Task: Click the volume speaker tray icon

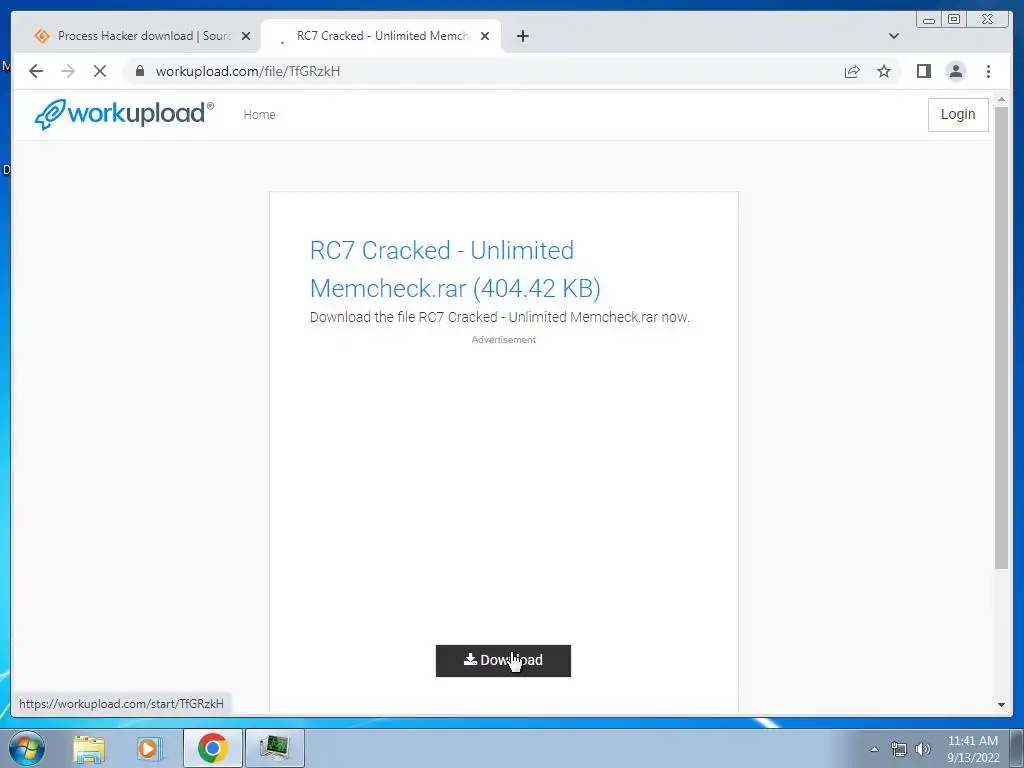Action: tap(923, 749)
